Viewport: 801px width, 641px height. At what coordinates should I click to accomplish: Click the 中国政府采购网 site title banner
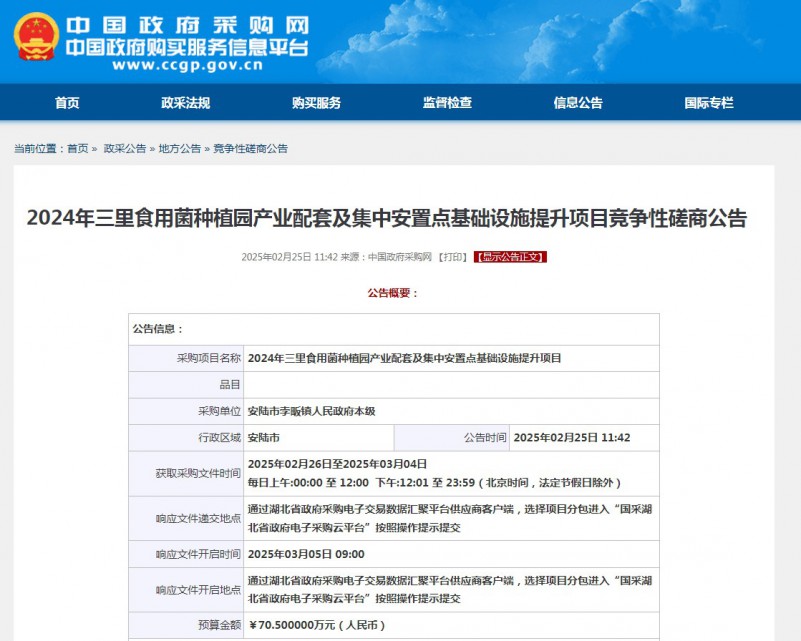coord(187,25)
